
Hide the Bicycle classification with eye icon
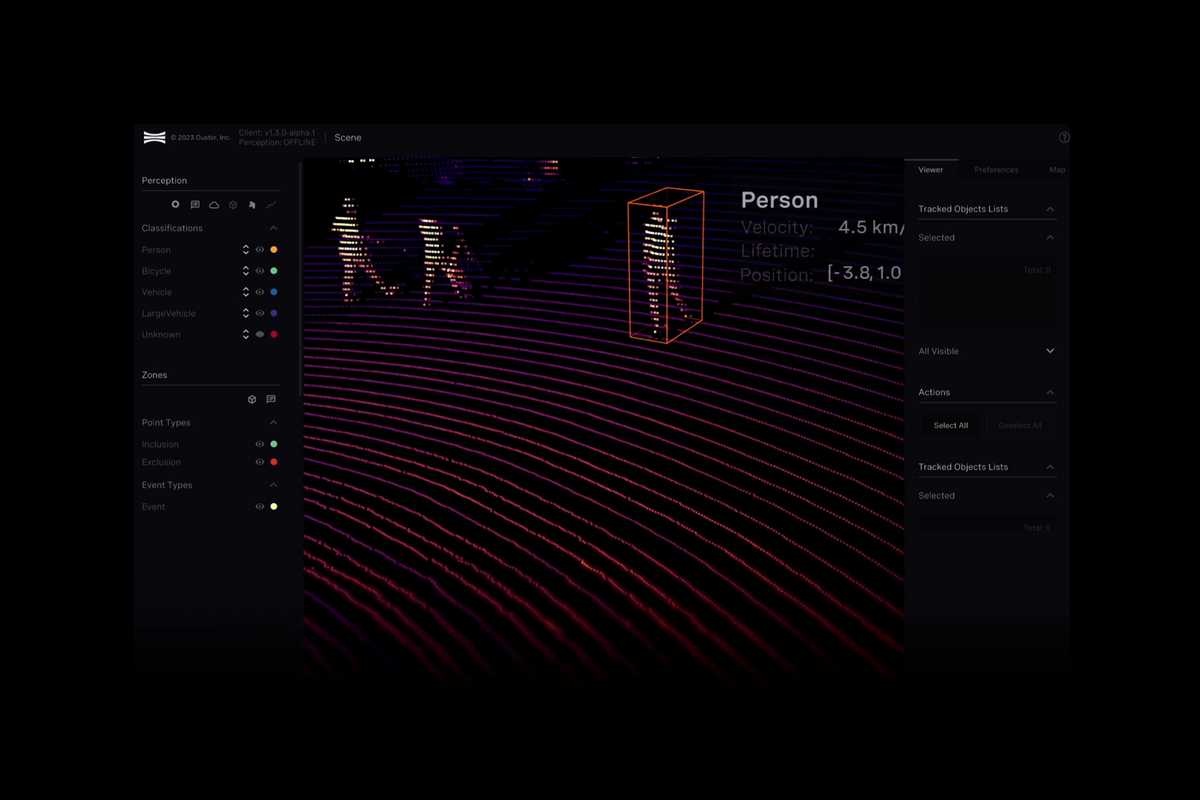pyautogui.click(x=260, y=271)
